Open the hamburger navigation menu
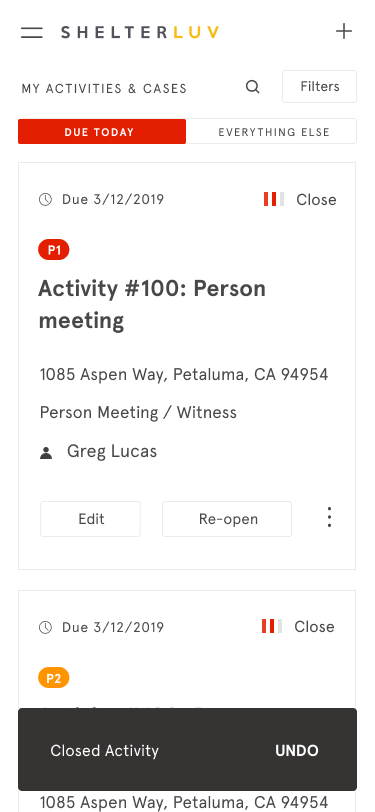This screenshot has width=375, height=812. (x=32, y=33)
